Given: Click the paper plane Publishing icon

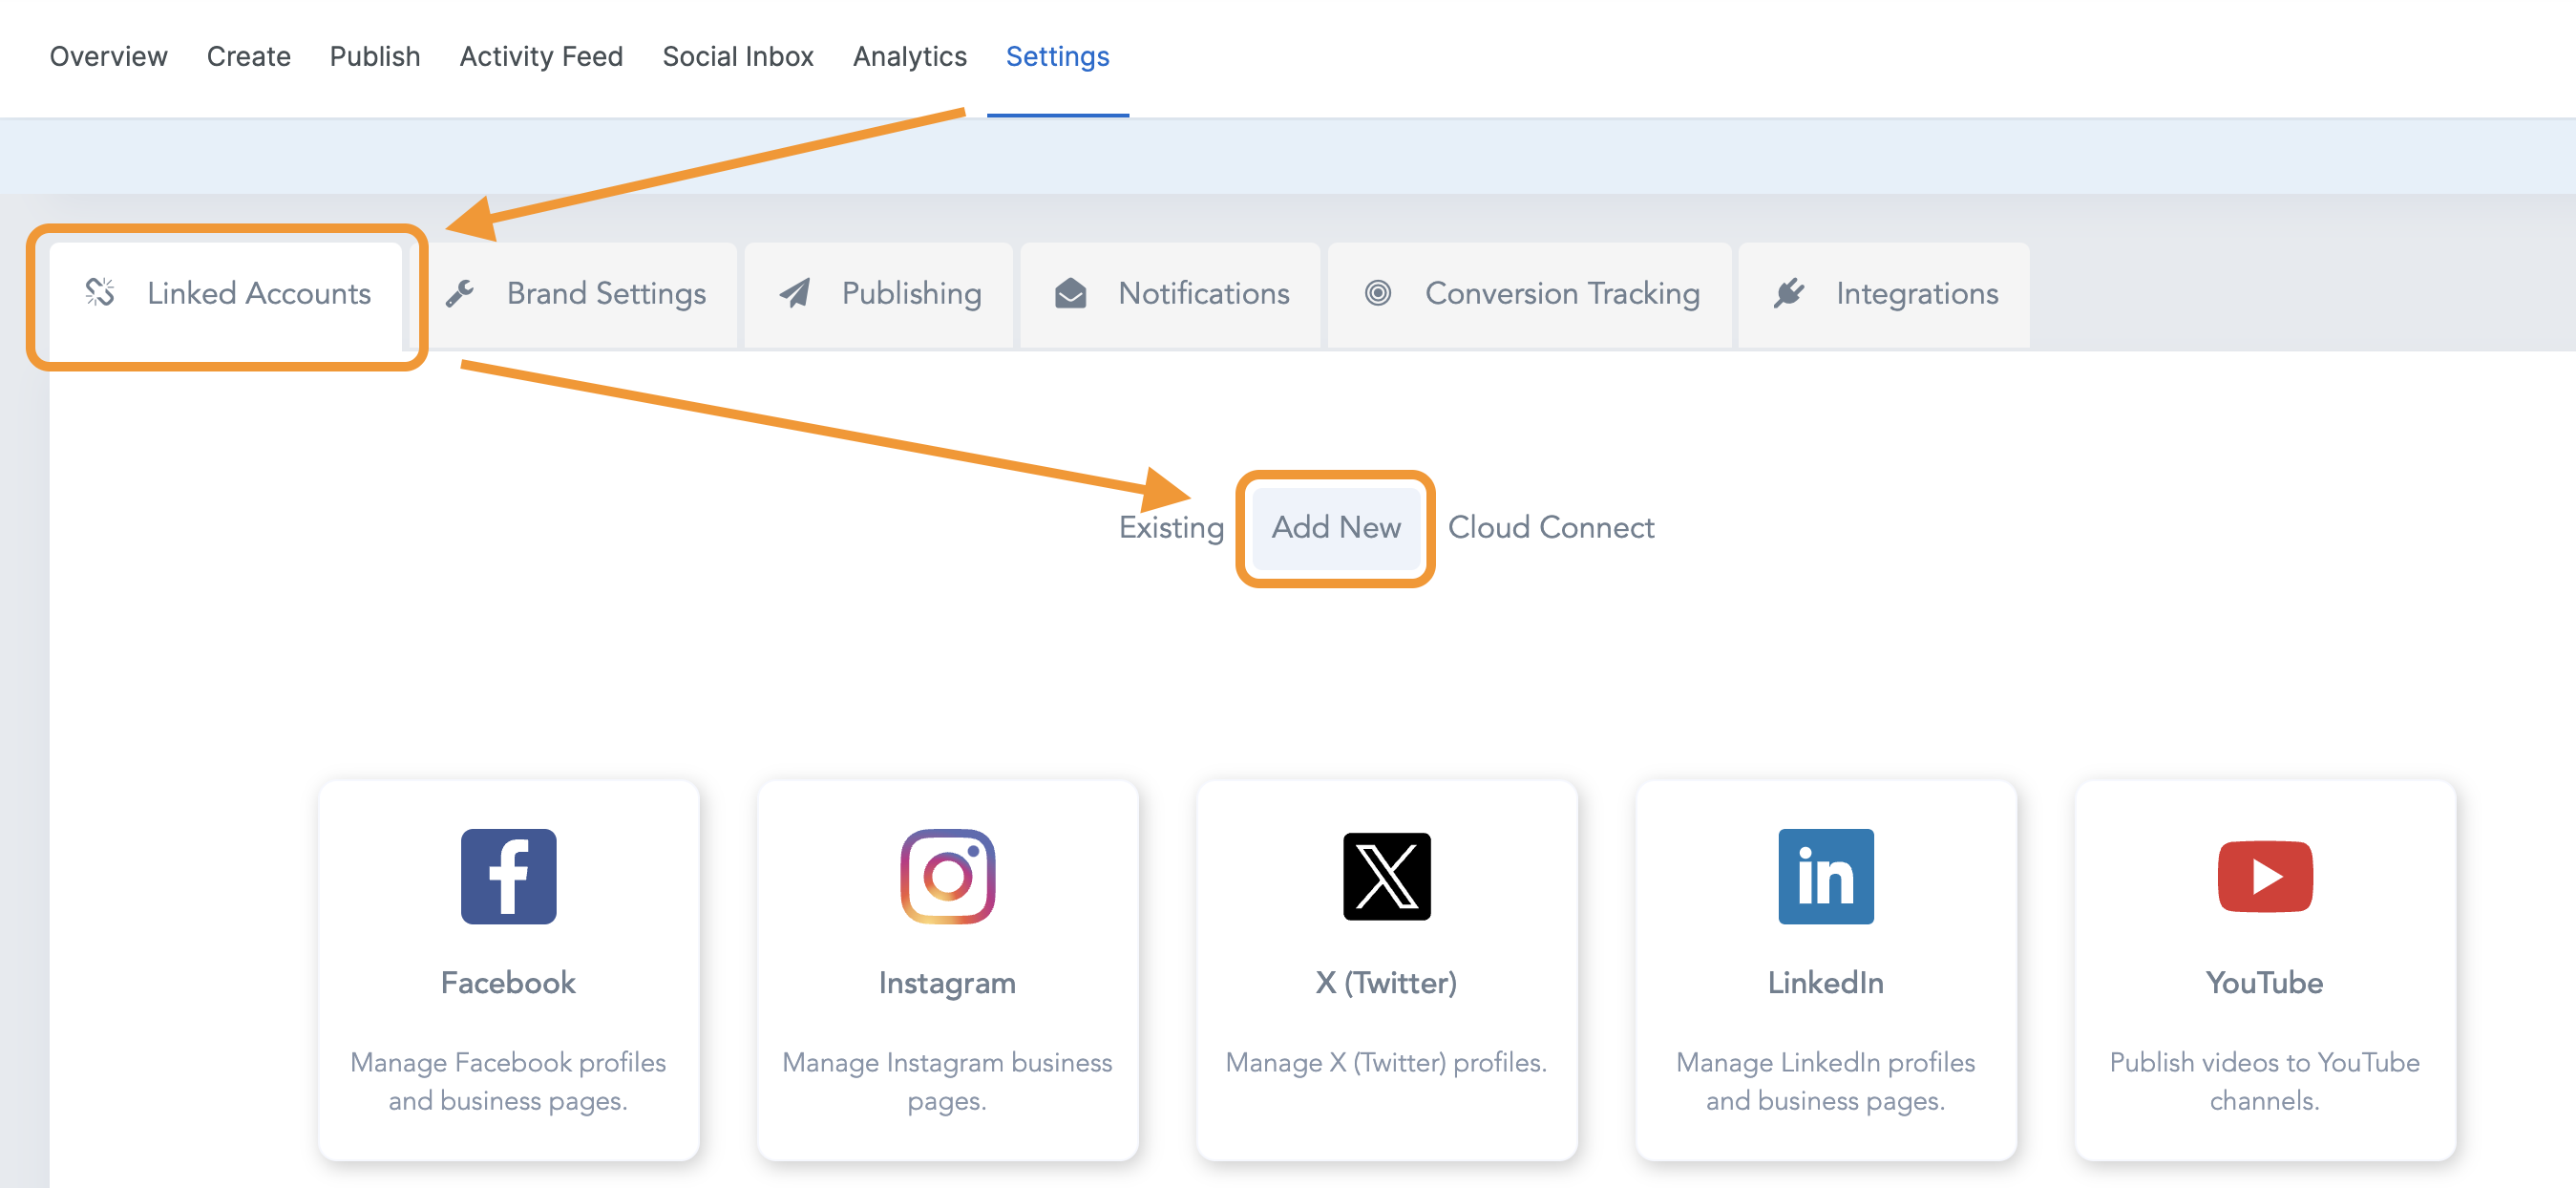Looking at the screenshot, I should (x=795, y=293).
